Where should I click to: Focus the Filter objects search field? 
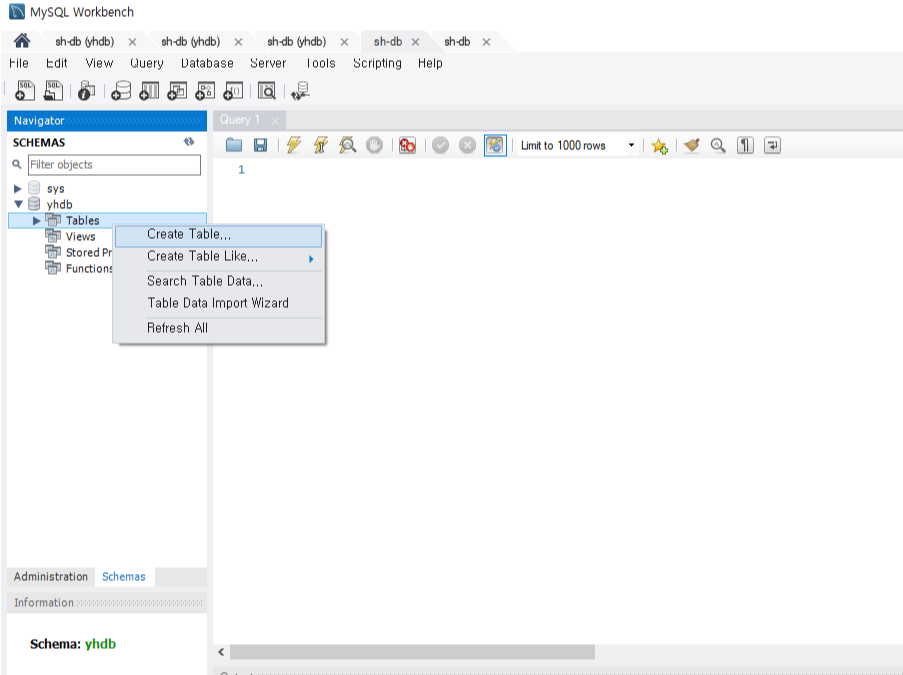click(x=115, y=165)
